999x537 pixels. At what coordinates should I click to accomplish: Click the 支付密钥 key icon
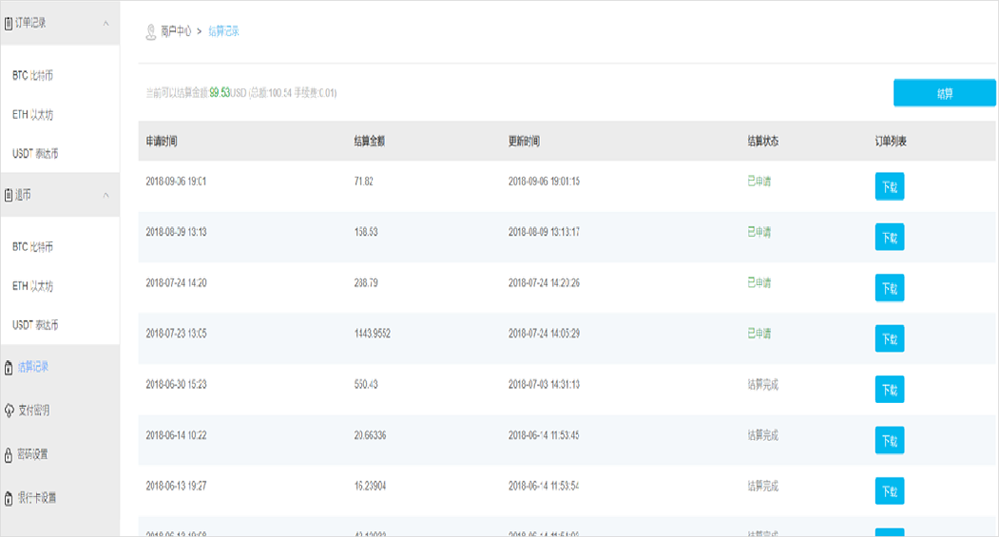point(9,410)
